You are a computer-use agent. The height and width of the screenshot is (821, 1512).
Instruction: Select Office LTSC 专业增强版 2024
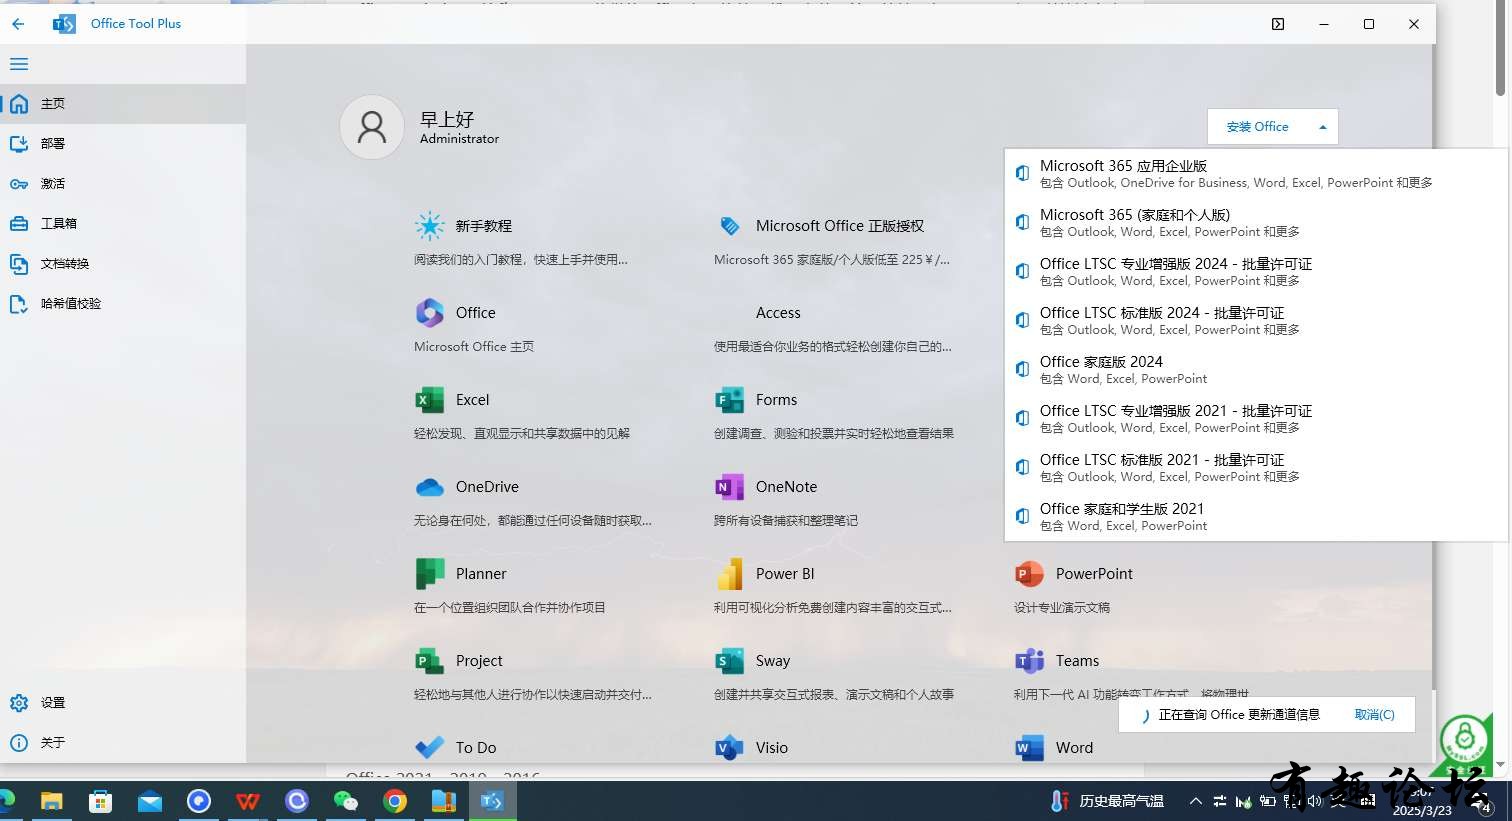1256,272
